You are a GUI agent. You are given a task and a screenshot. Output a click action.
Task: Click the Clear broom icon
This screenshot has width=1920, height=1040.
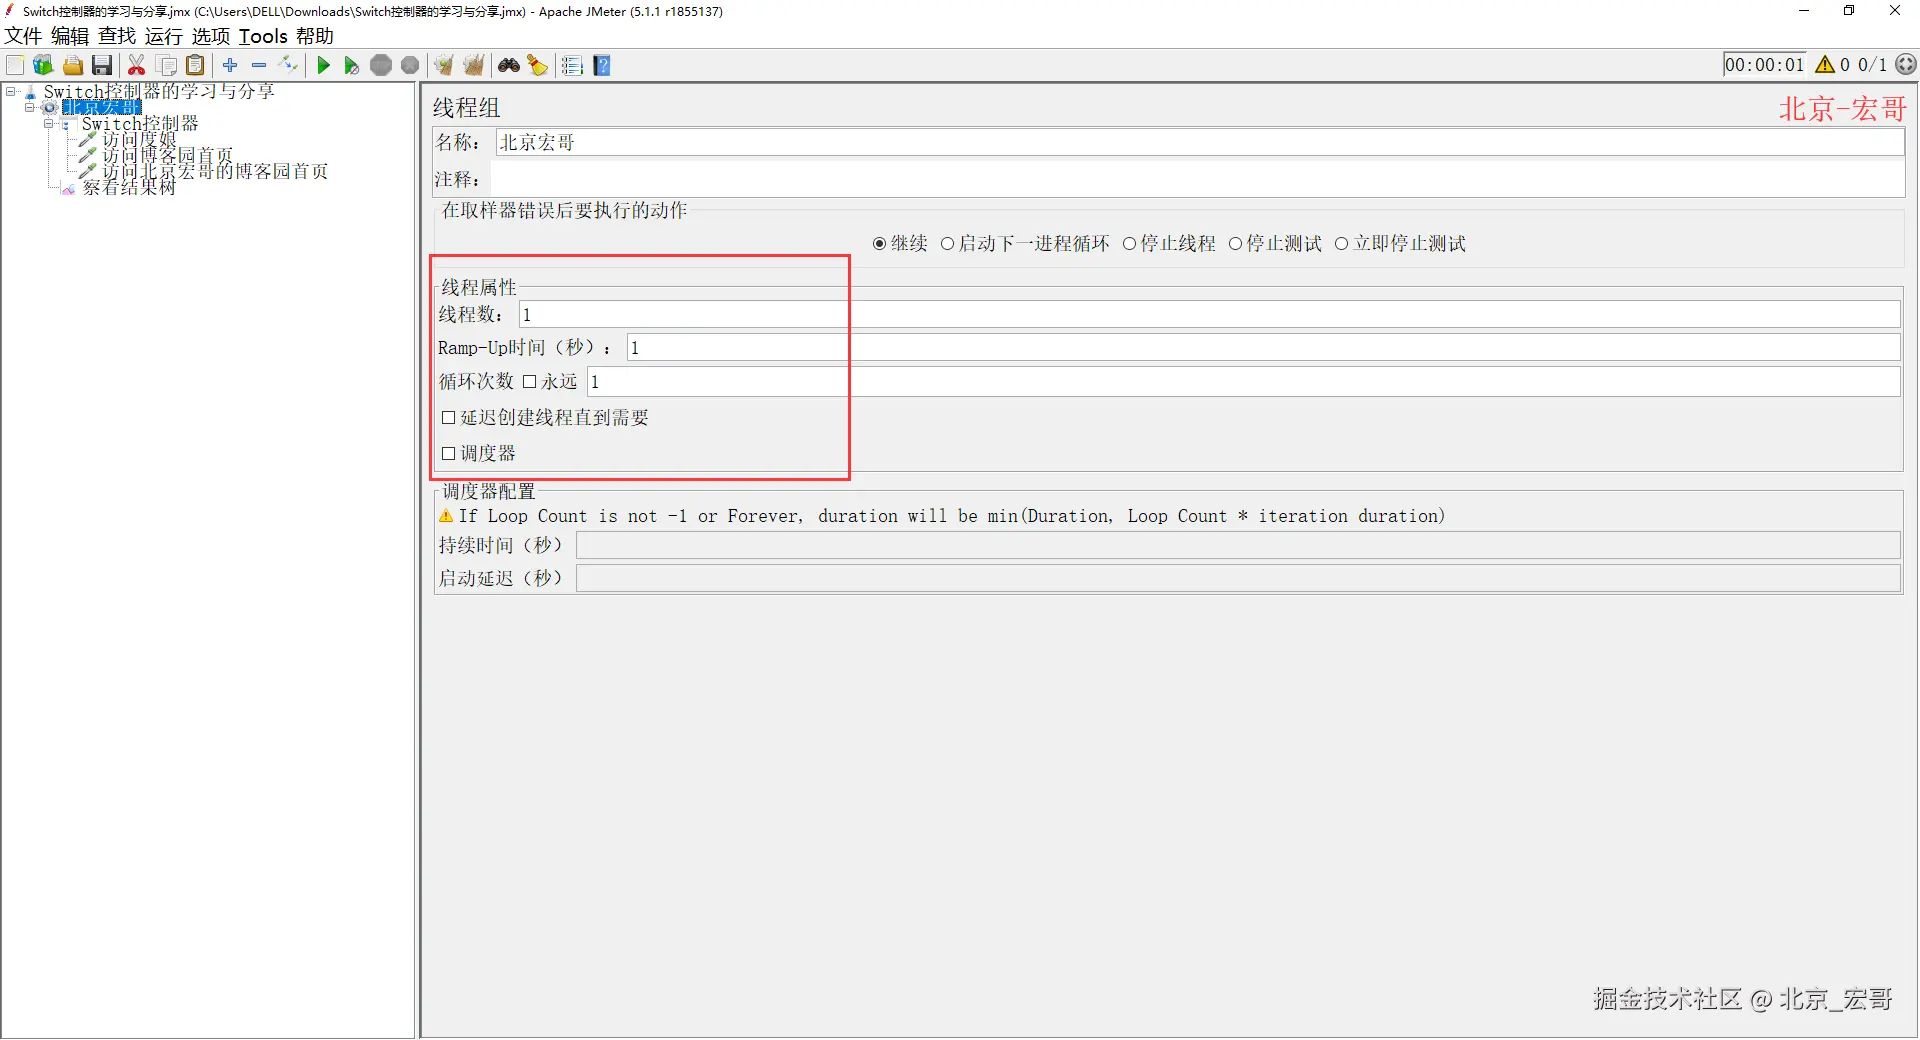coord(444,65)
